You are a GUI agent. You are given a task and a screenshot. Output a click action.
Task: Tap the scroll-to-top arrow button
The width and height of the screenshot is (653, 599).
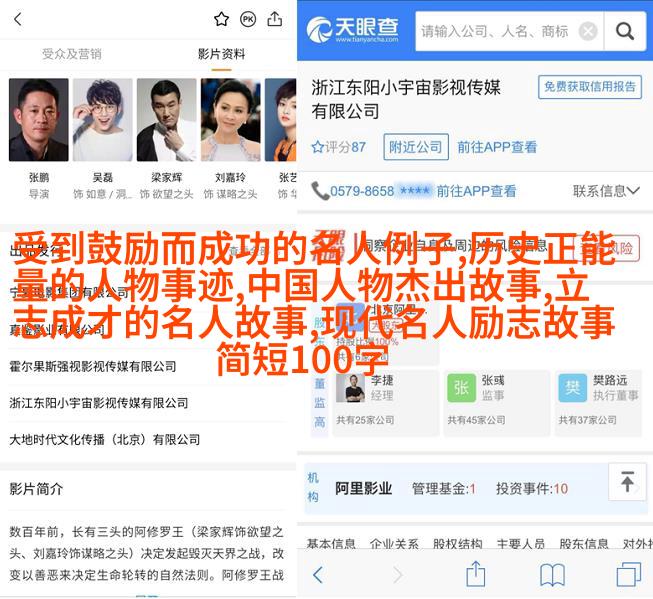[627, 482]
